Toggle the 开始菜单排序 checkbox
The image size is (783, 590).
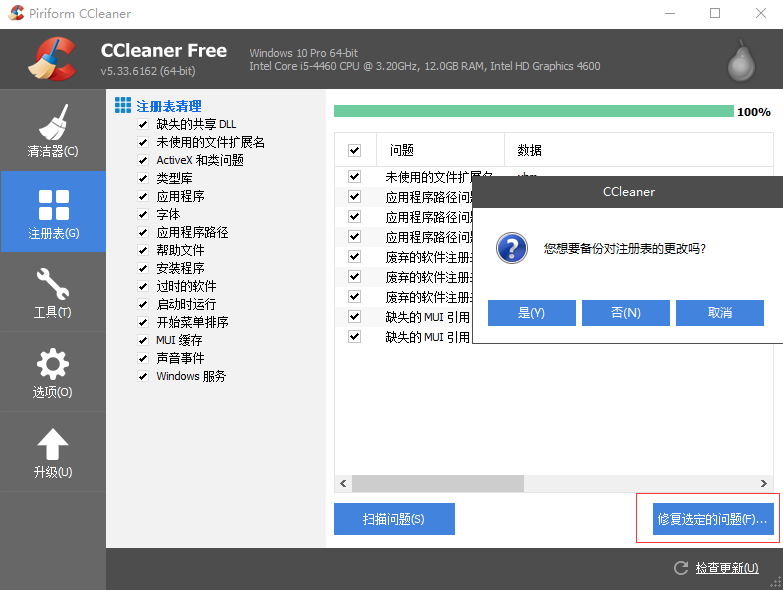point(143,322)
